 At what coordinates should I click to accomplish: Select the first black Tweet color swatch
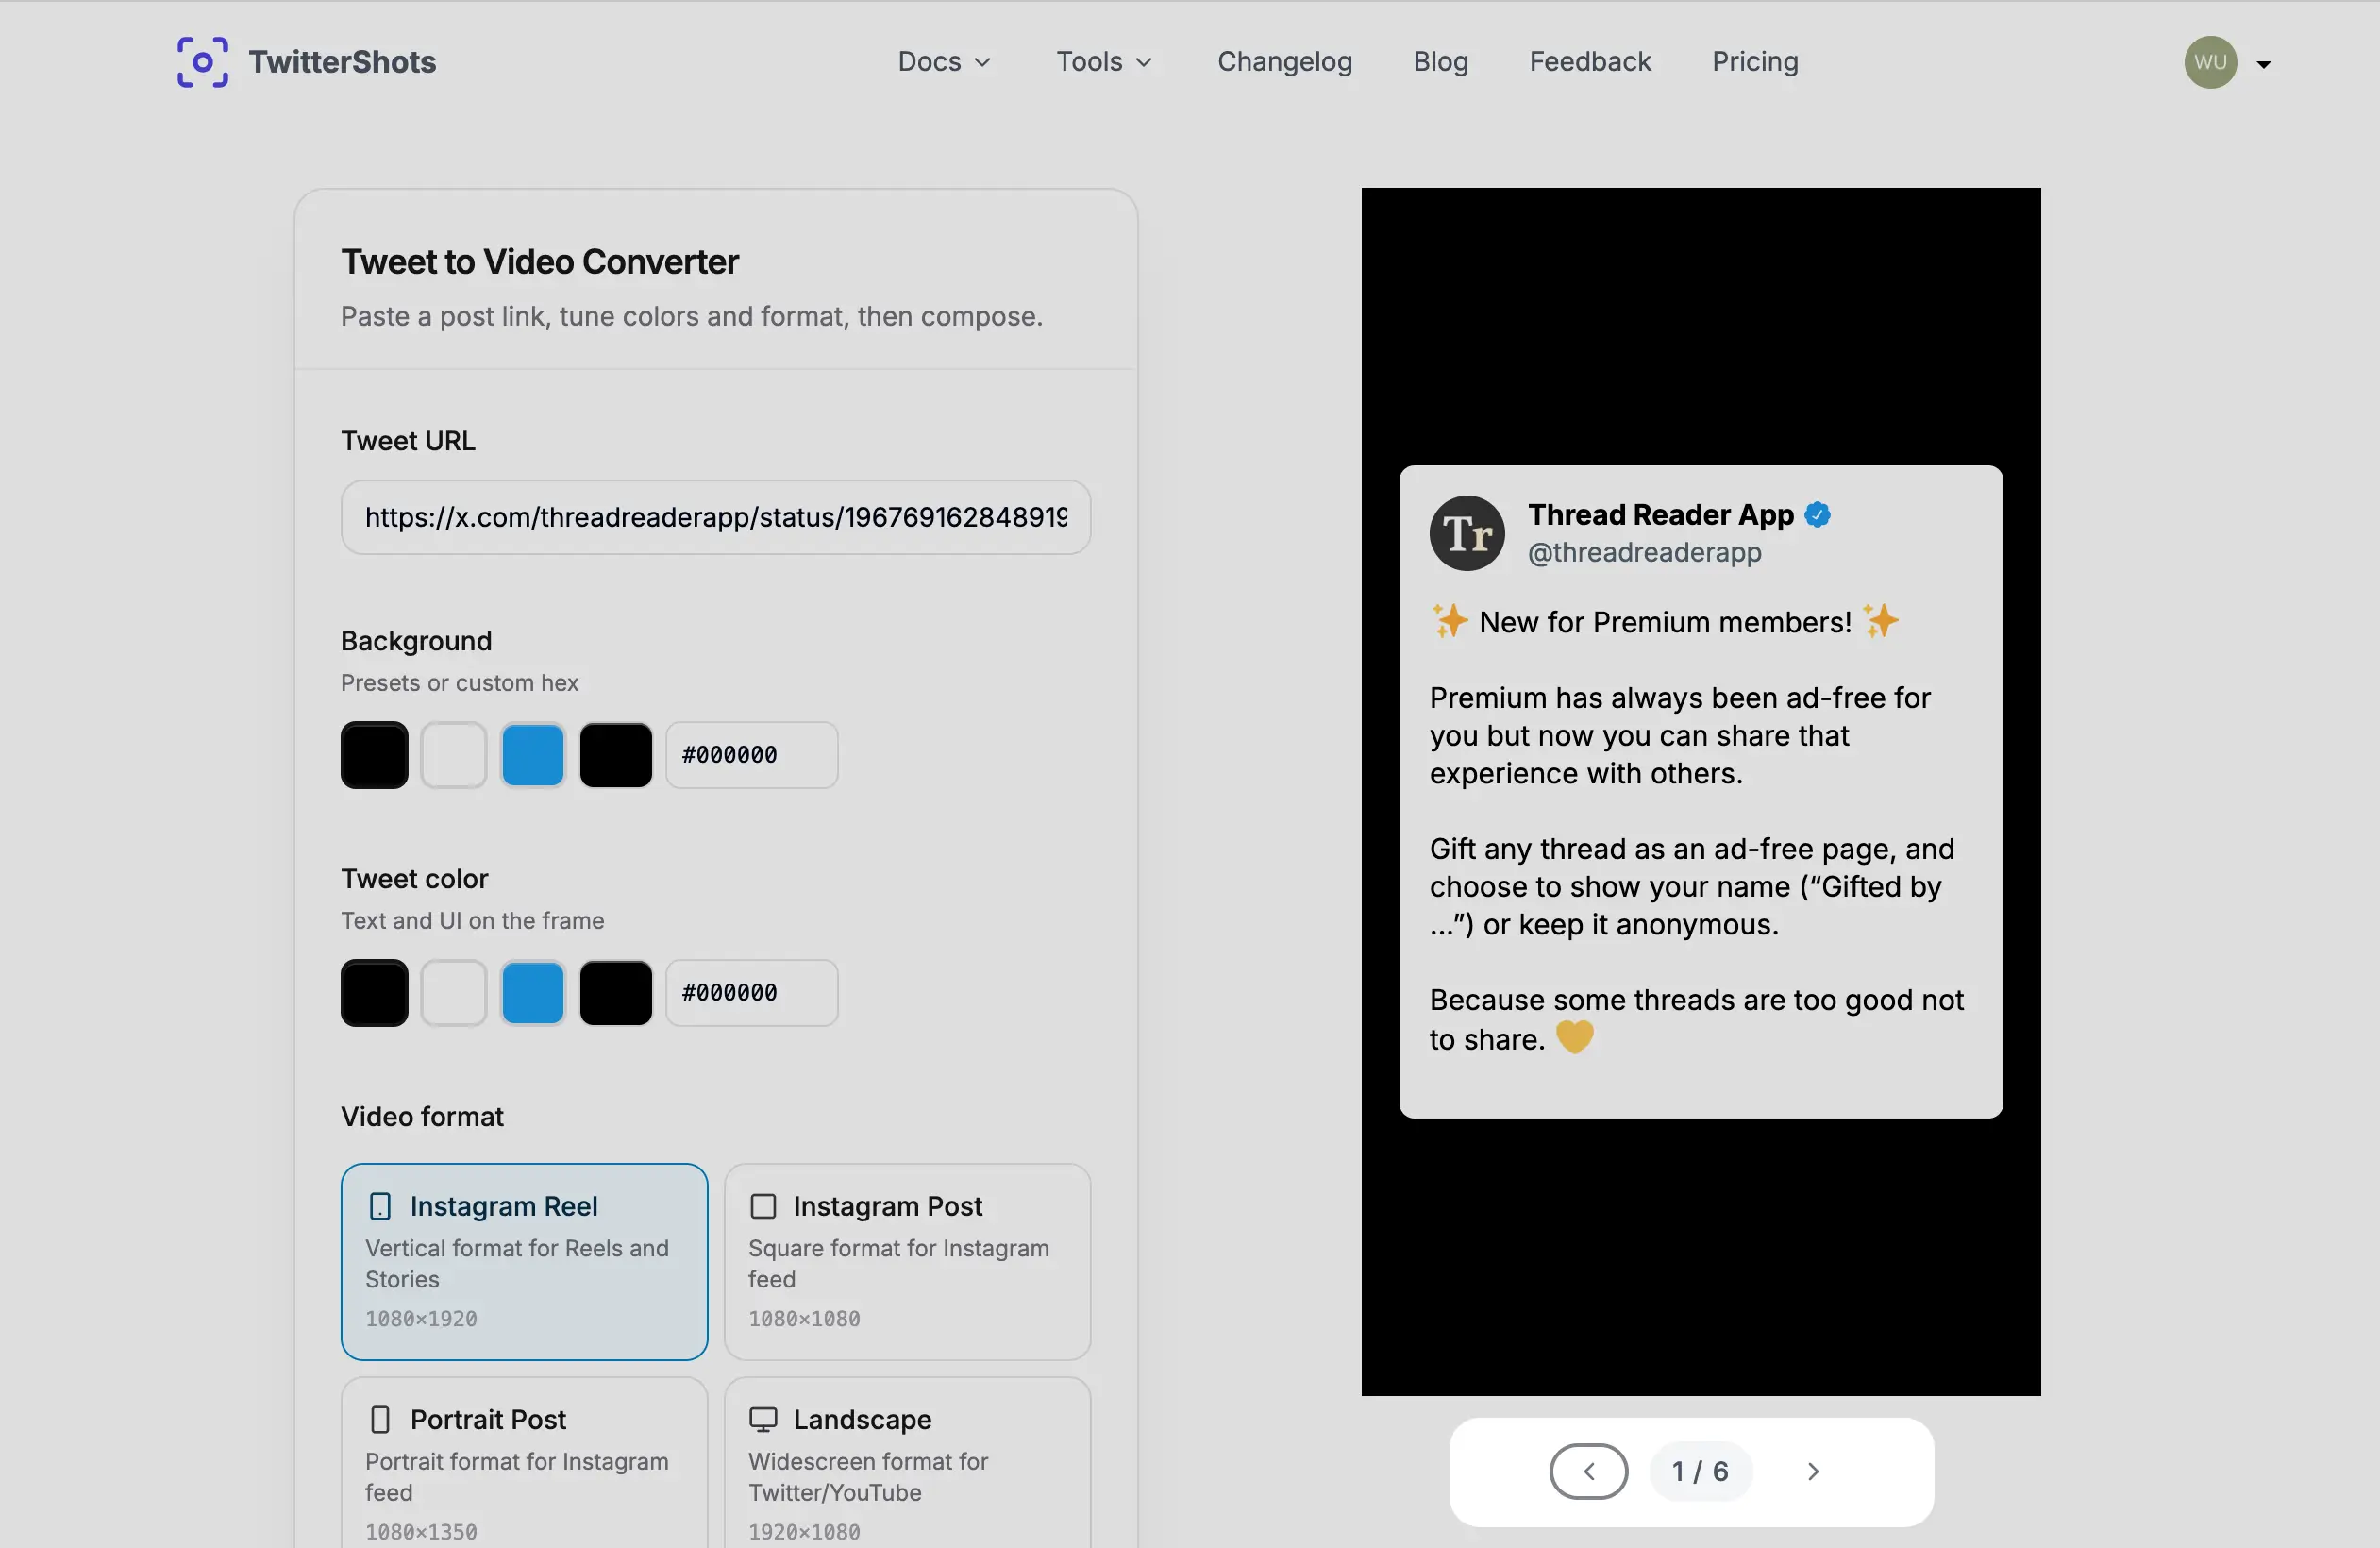click(374, 993)
